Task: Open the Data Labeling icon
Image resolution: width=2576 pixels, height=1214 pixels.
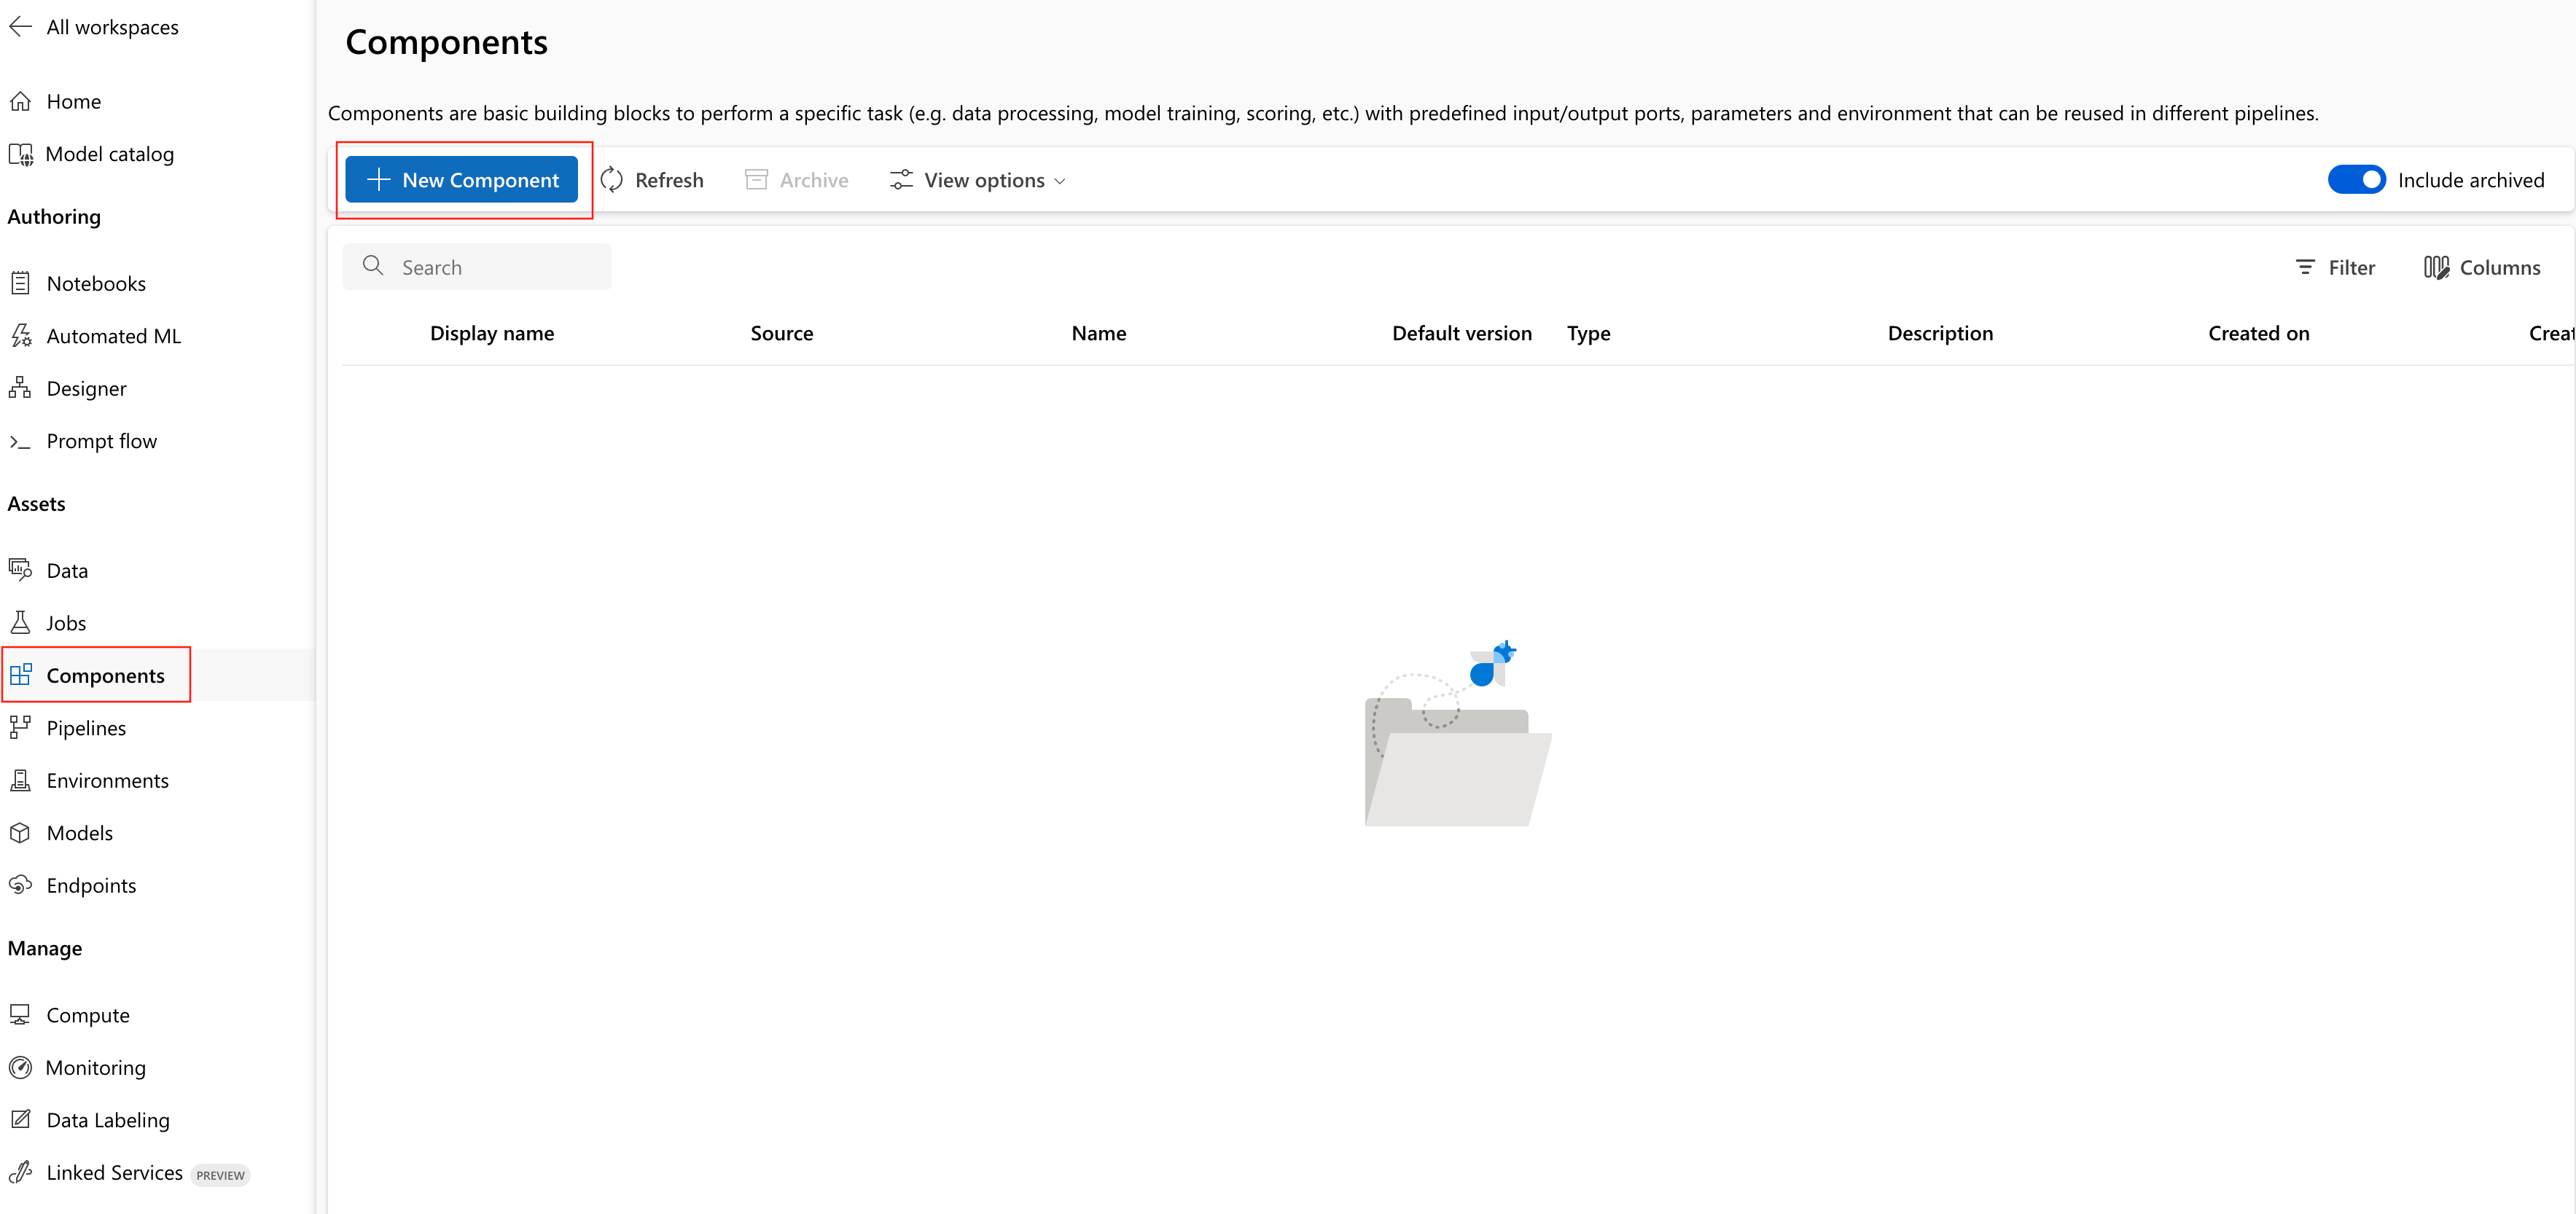Action: pos(20,1119)
